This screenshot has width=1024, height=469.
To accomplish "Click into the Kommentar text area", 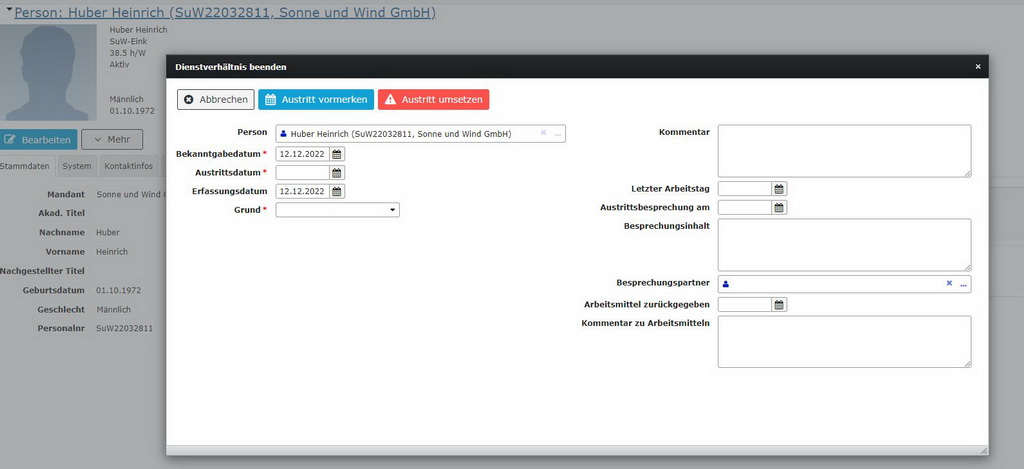I will [844, 151].
